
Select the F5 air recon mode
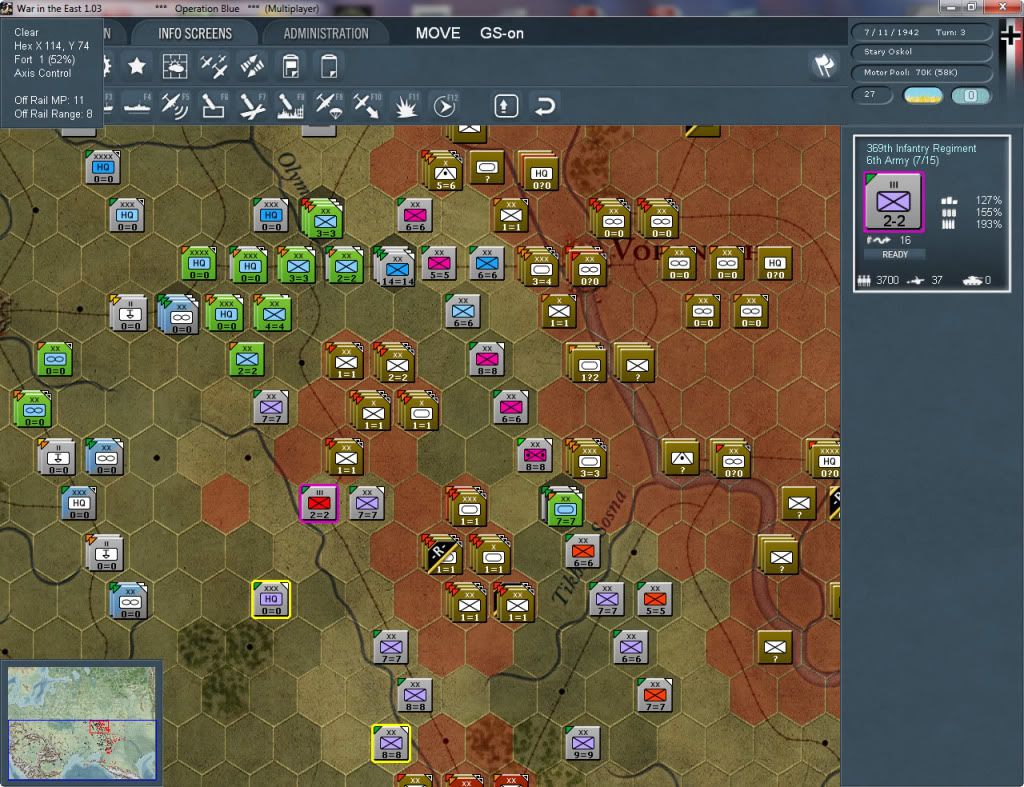[x=175, y=106]
